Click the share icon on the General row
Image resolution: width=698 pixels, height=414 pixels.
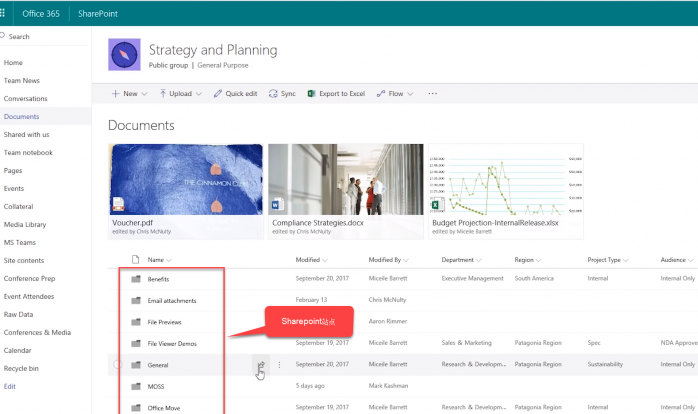pos(261,365)
